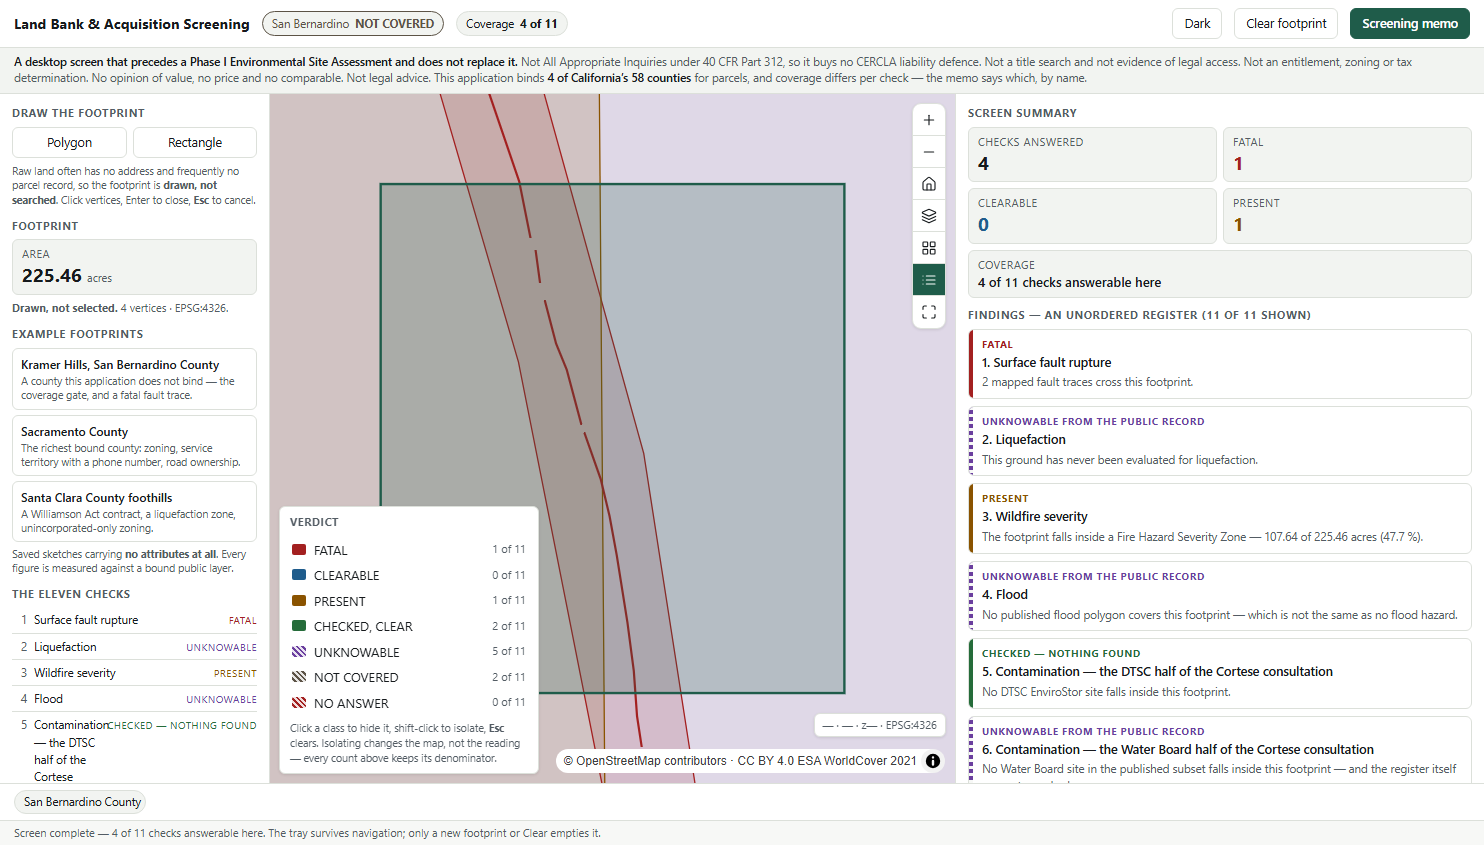The image size is (1484, 845).
Task: Click the Coverage 4 of 11 badge
Action: [x=512, y=24]
